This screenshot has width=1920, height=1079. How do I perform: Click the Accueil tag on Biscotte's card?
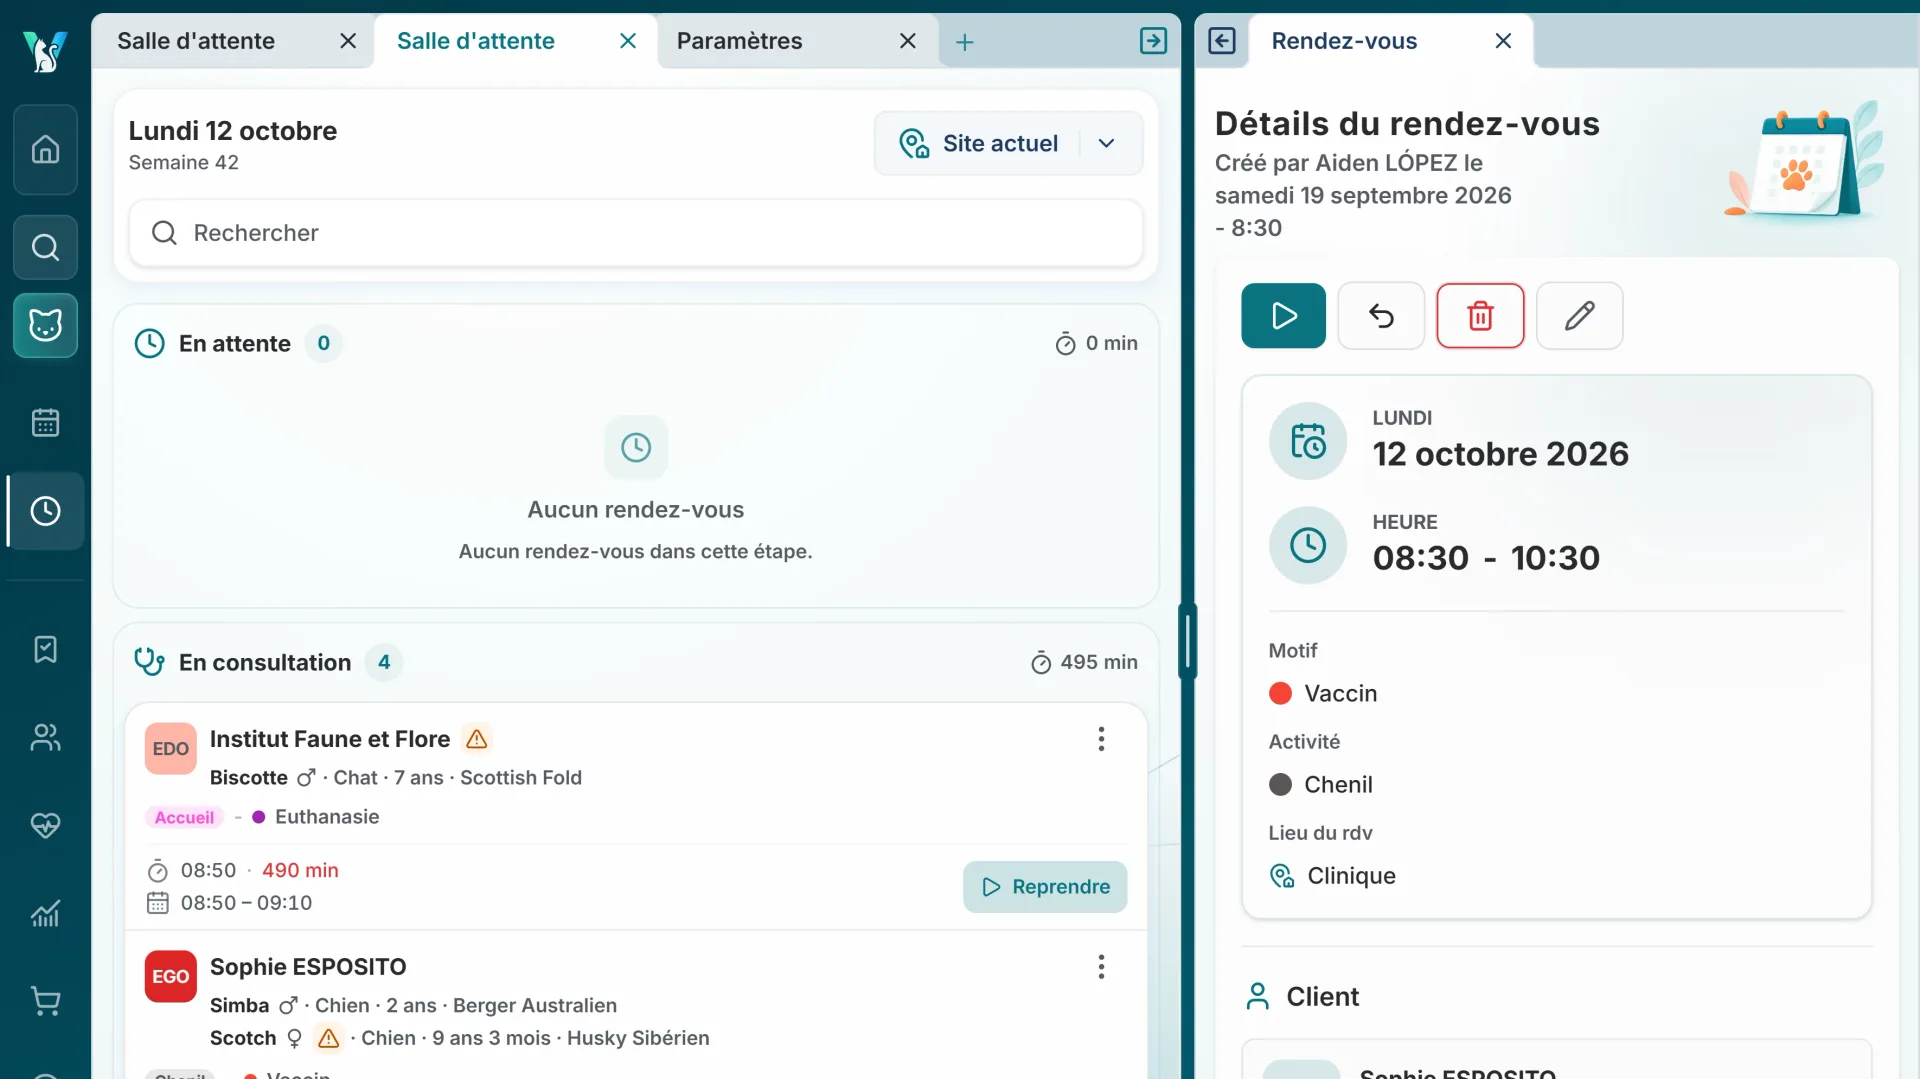(184, 817)
